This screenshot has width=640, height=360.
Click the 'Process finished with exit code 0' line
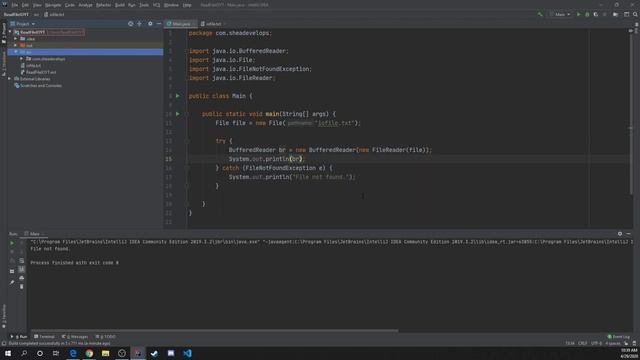(75, 263)
